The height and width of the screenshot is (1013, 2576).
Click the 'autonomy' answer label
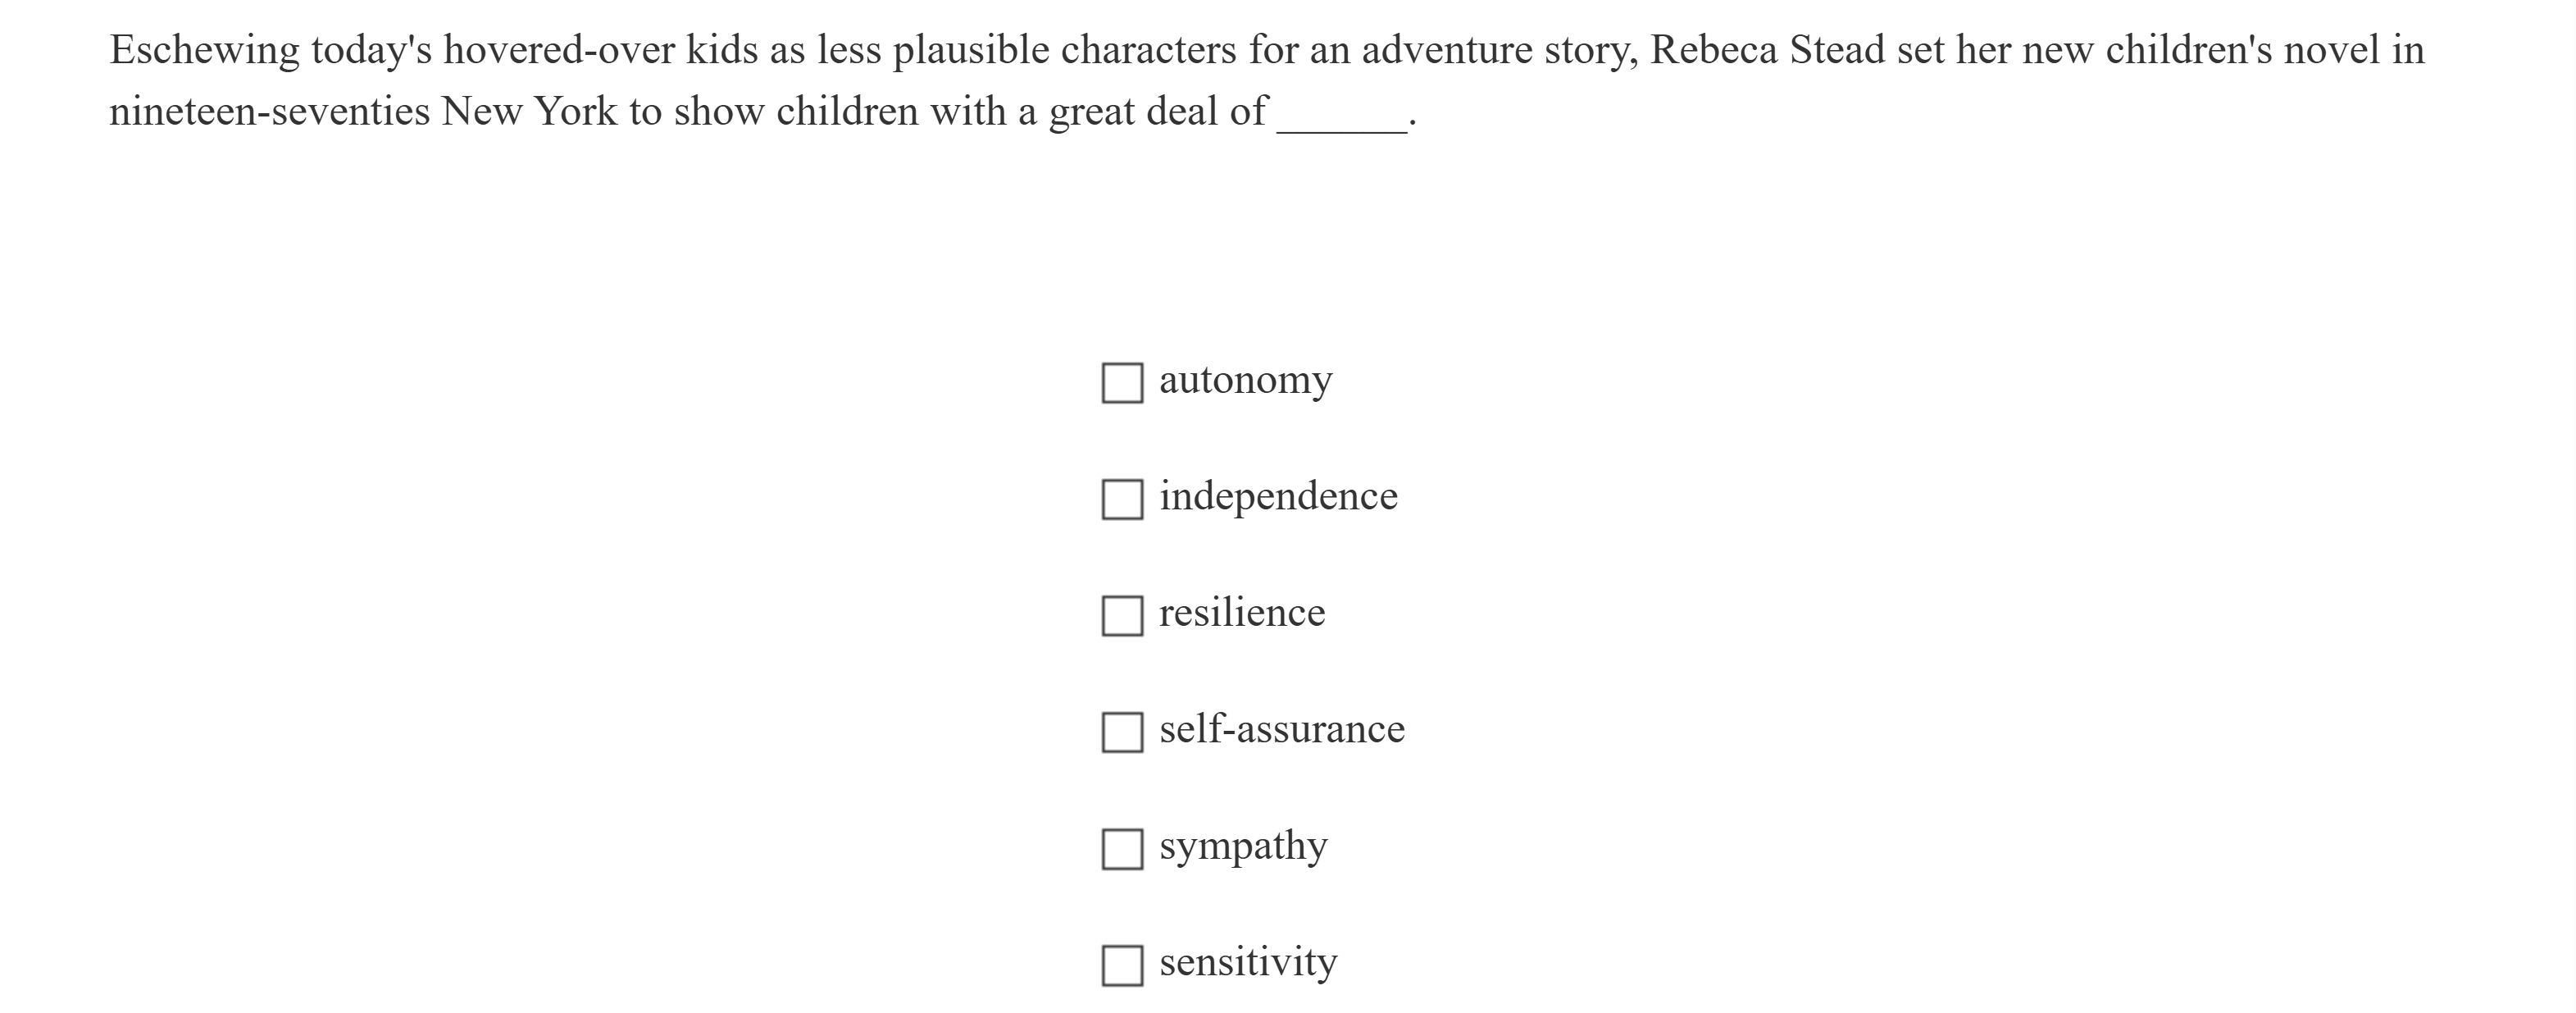[1245, 381]
